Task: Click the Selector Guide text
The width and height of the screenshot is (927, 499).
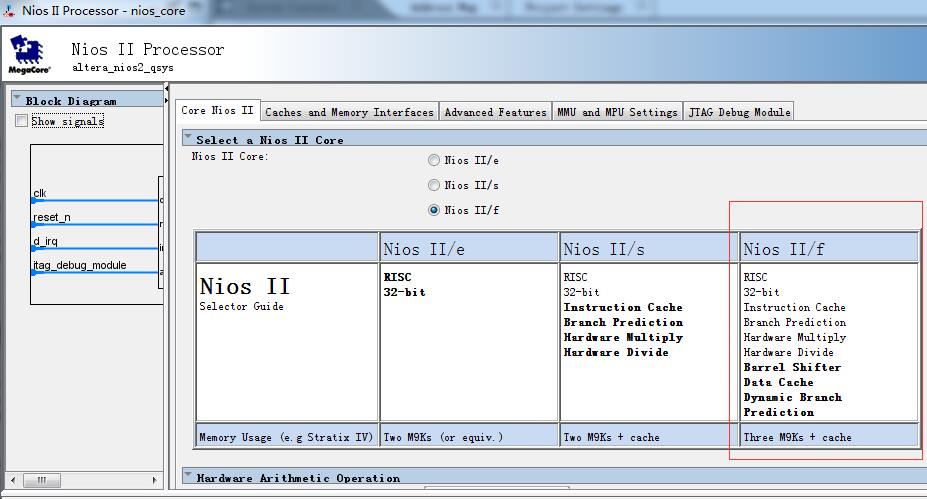Action: tap(241, 306)
